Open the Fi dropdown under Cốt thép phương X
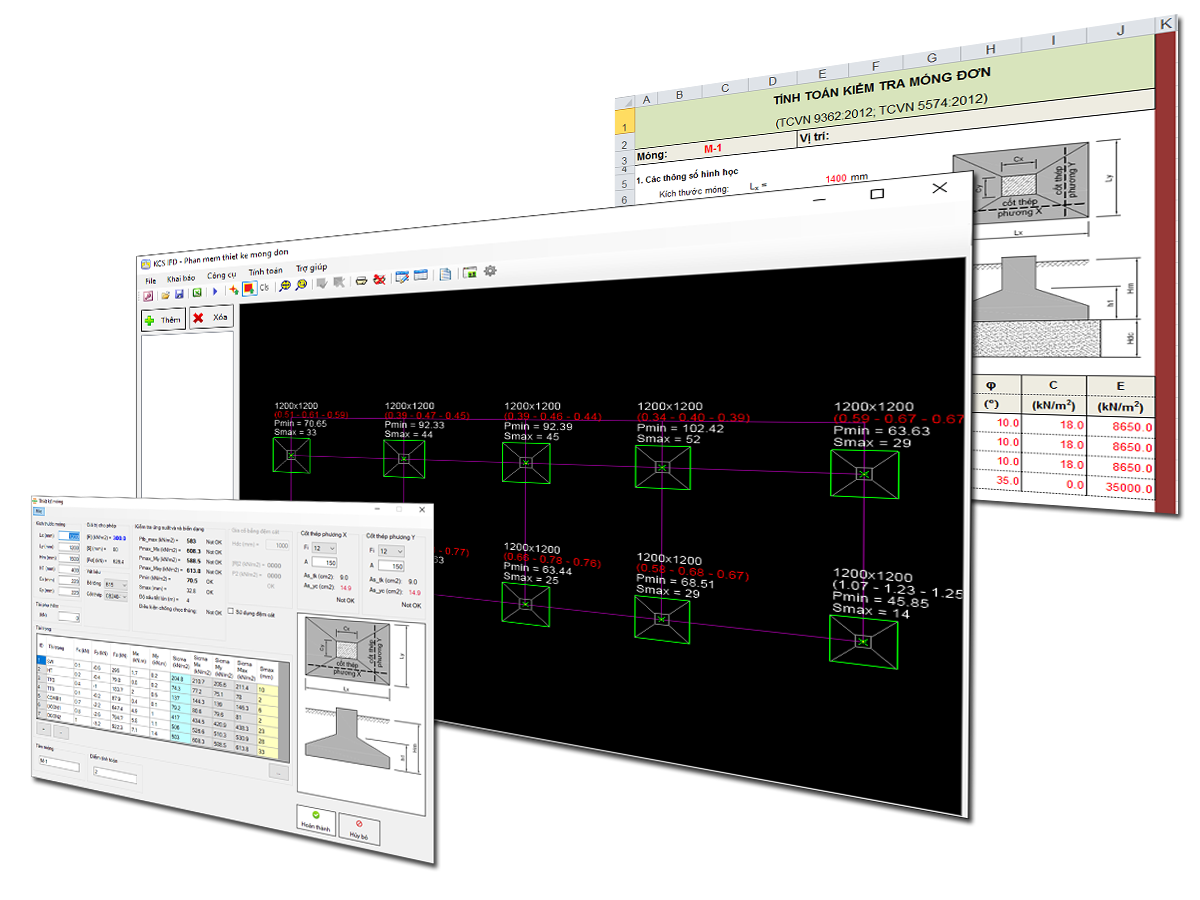Screen dimensions: 1200x900 coord(324,548)
